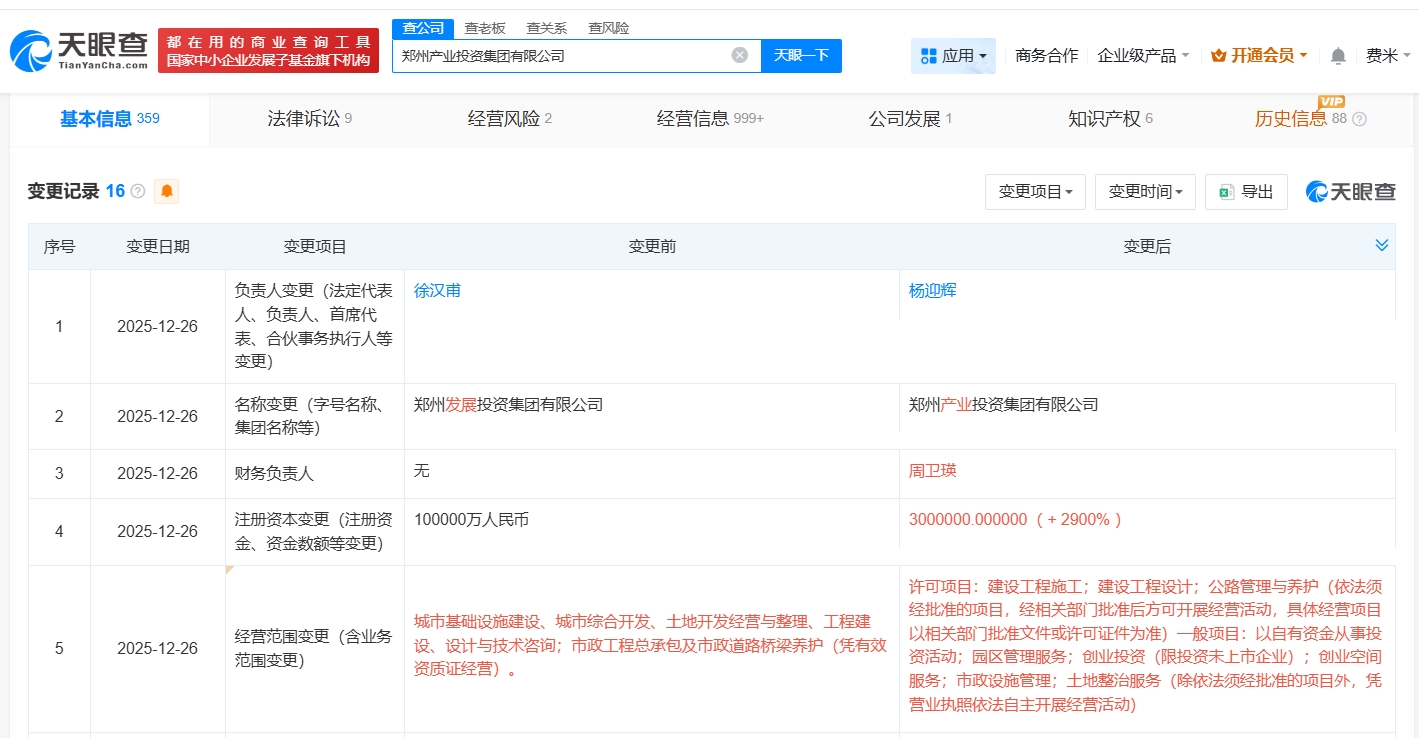Open the 徐汉甫 person link
The height and width of the screenshot is (738, 1419).
tap(437, 291)
